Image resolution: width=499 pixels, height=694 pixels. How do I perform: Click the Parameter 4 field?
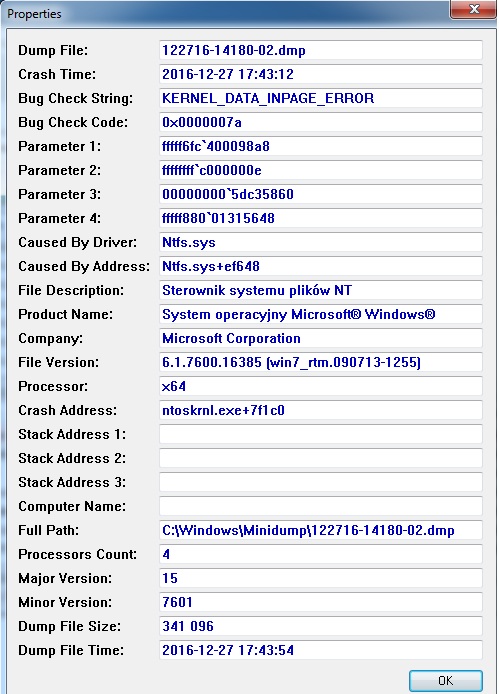(x=321, y=218)
